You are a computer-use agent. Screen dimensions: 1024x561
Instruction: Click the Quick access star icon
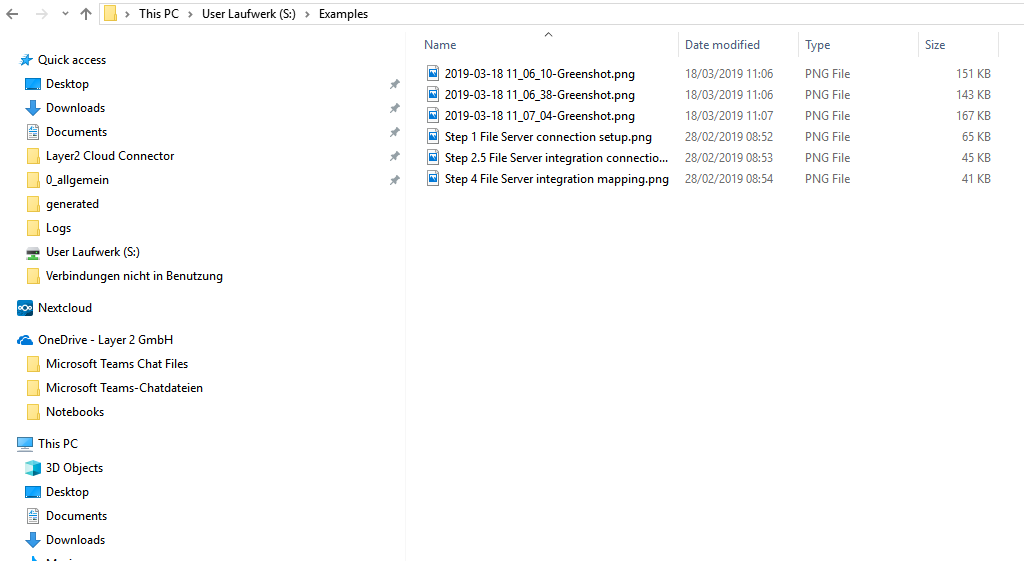(25, 60)
